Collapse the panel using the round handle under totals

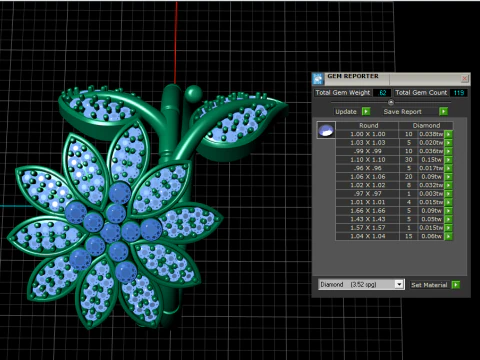coord(391,102)
